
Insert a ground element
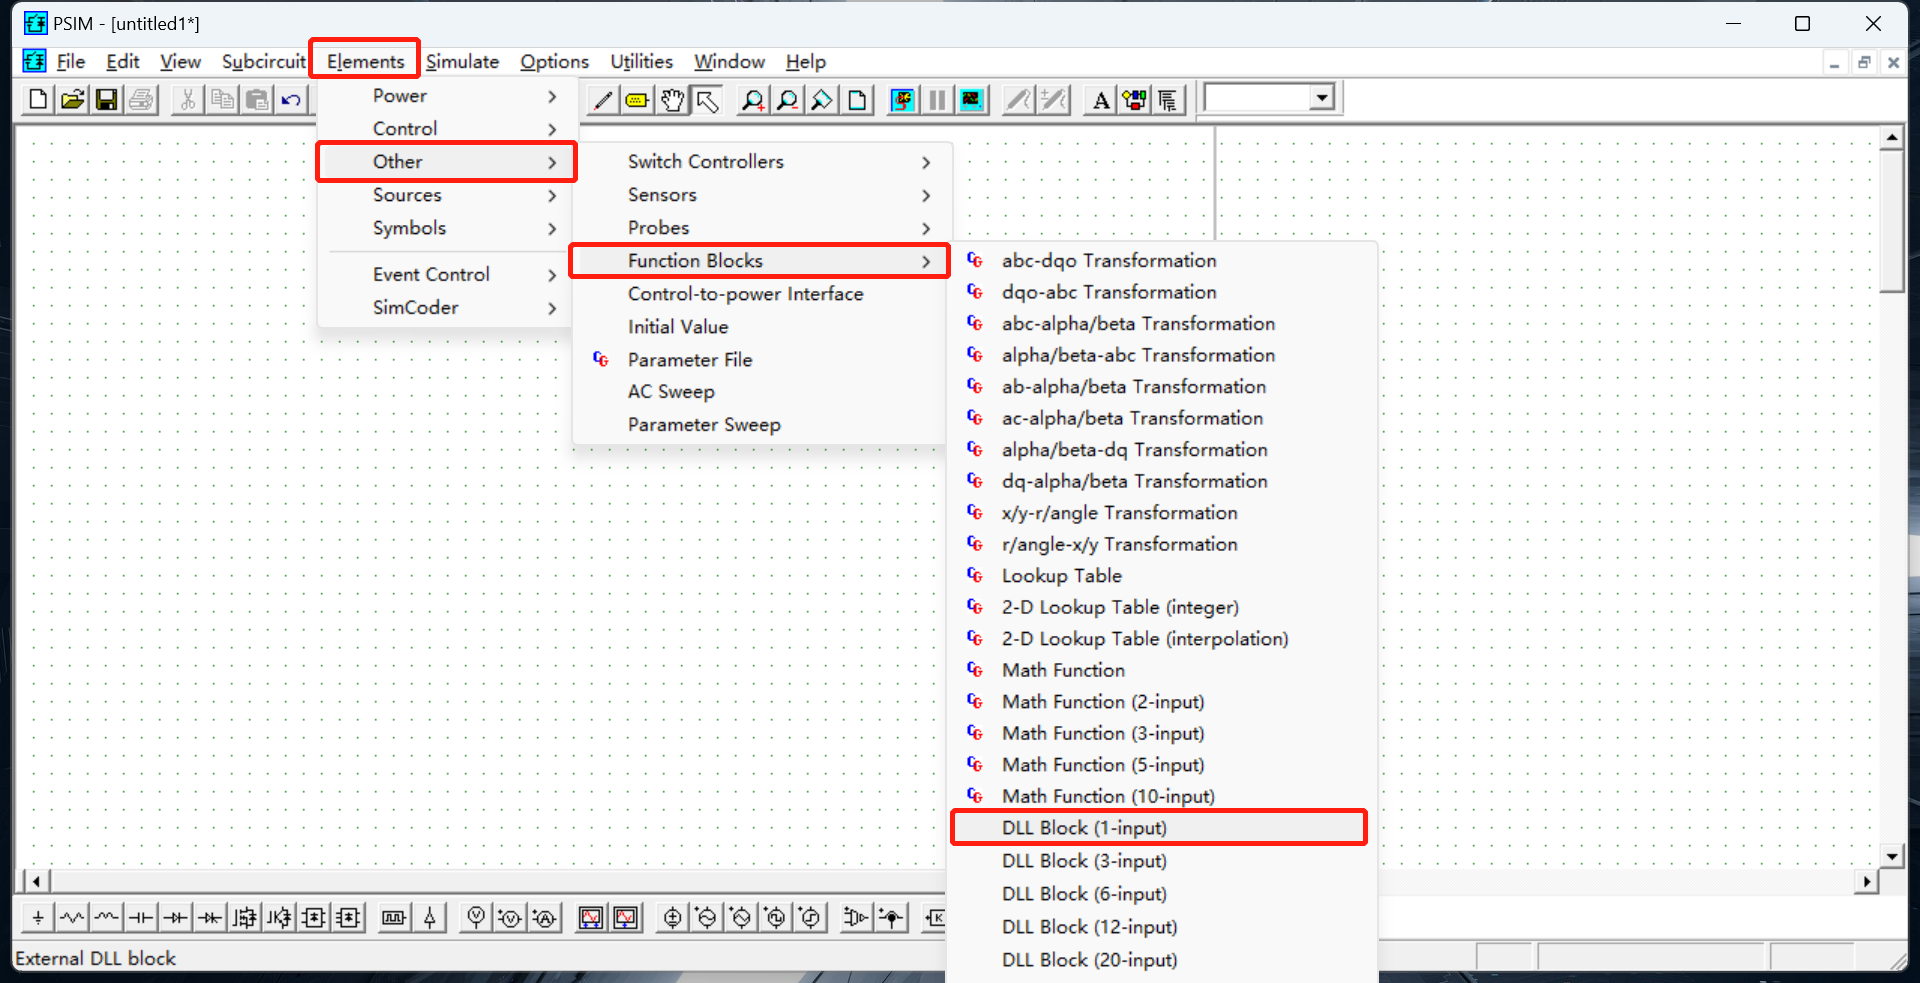click(x=38, y=917)
